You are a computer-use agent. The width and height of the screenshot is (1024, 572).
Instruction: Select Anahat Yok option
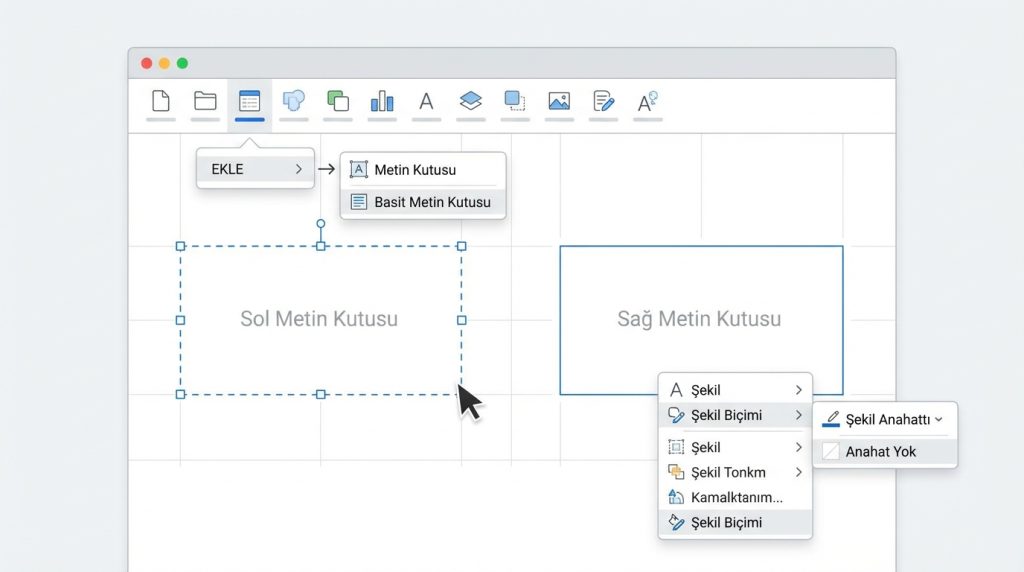885,452
